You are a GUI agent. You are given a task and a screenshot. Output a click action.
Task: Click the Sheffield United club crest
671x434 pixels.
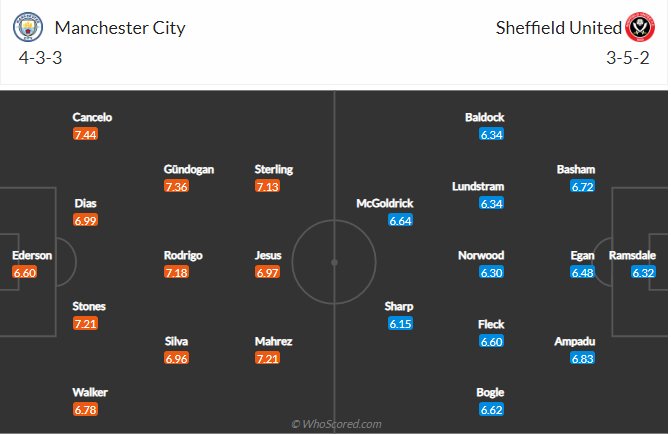(639, 27)
